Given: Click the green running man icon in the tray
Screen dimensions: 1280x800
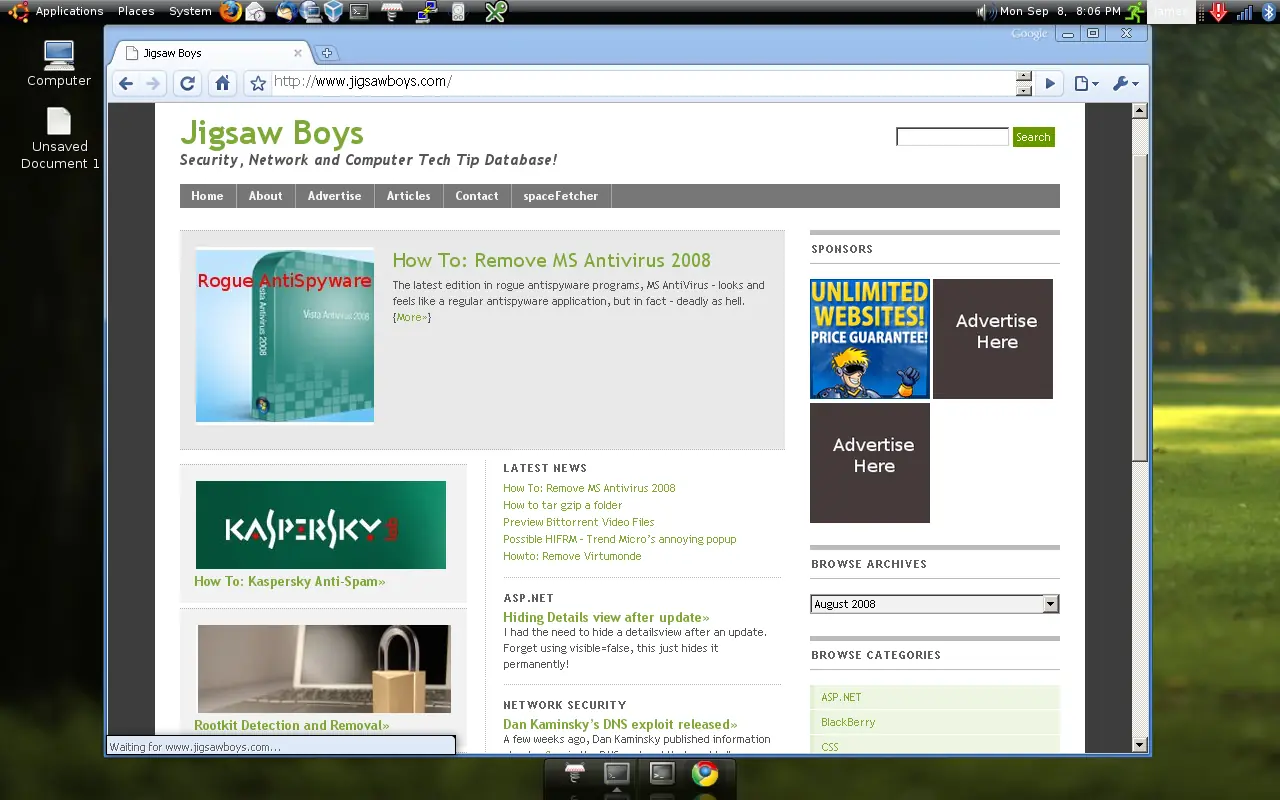Looking at the screenshot, I should pyautogui.click(x=1135, y=12).
